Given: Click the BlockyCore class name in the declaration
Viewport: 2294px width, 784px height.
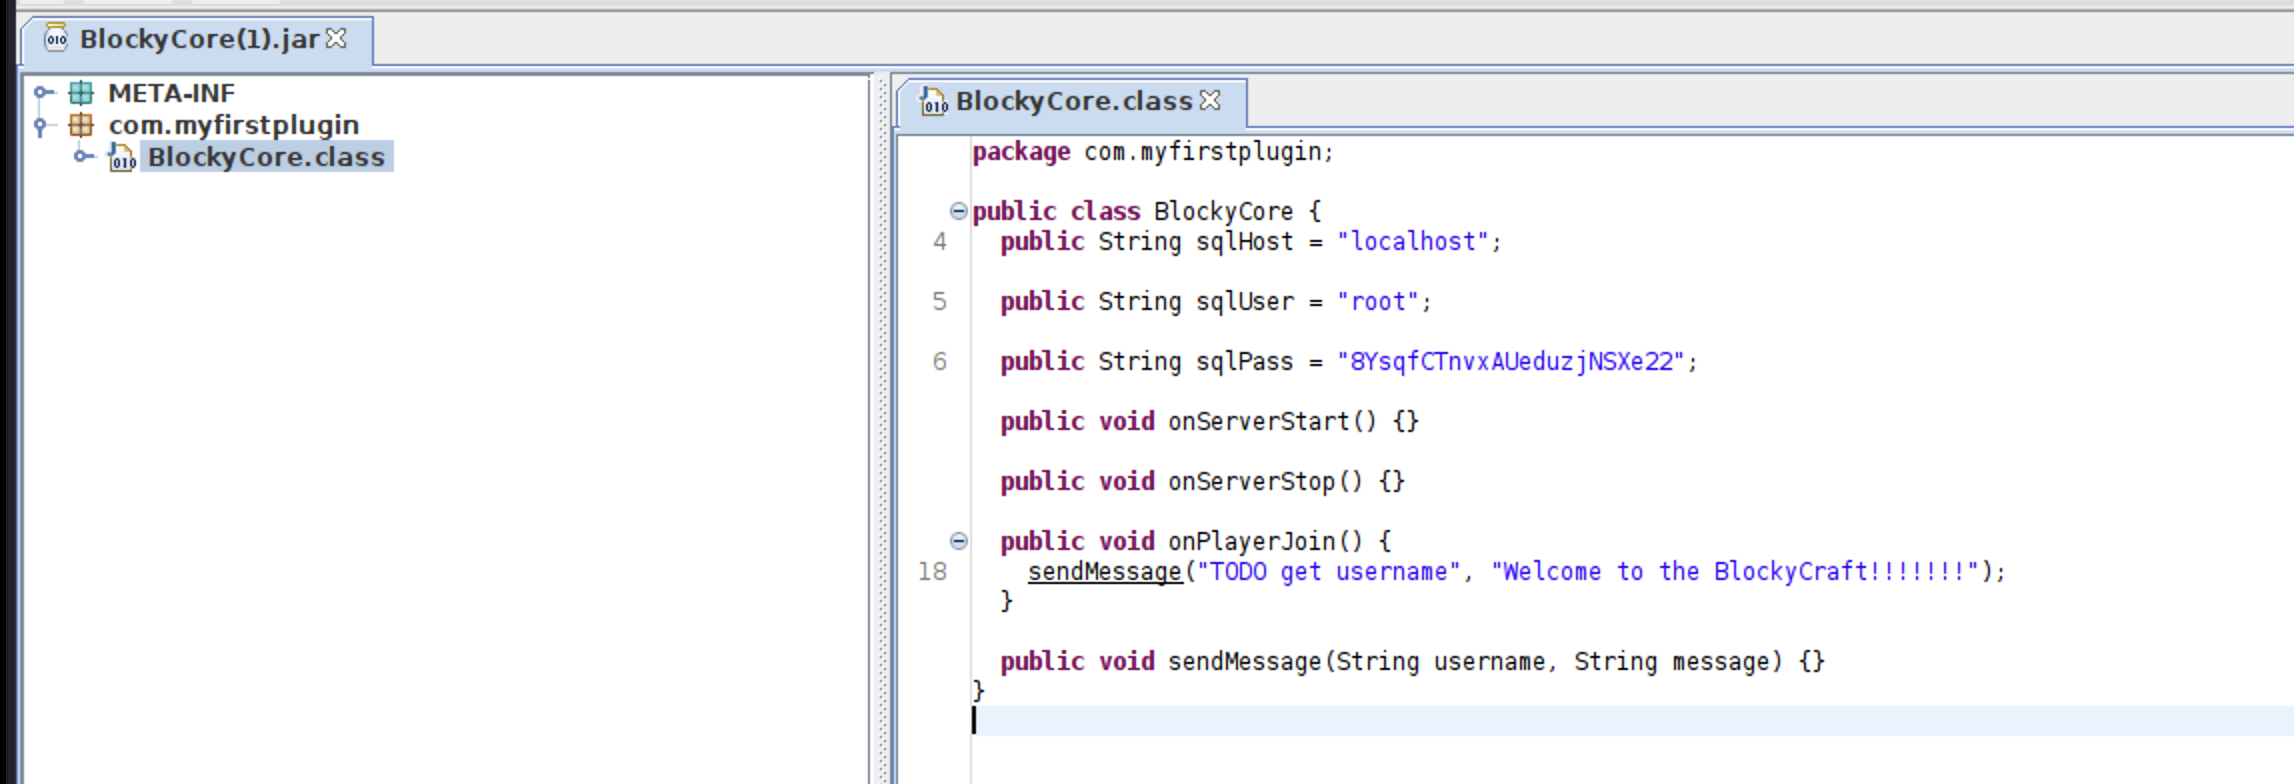Looking at the screenshot, I should (x=1223, y=211).
